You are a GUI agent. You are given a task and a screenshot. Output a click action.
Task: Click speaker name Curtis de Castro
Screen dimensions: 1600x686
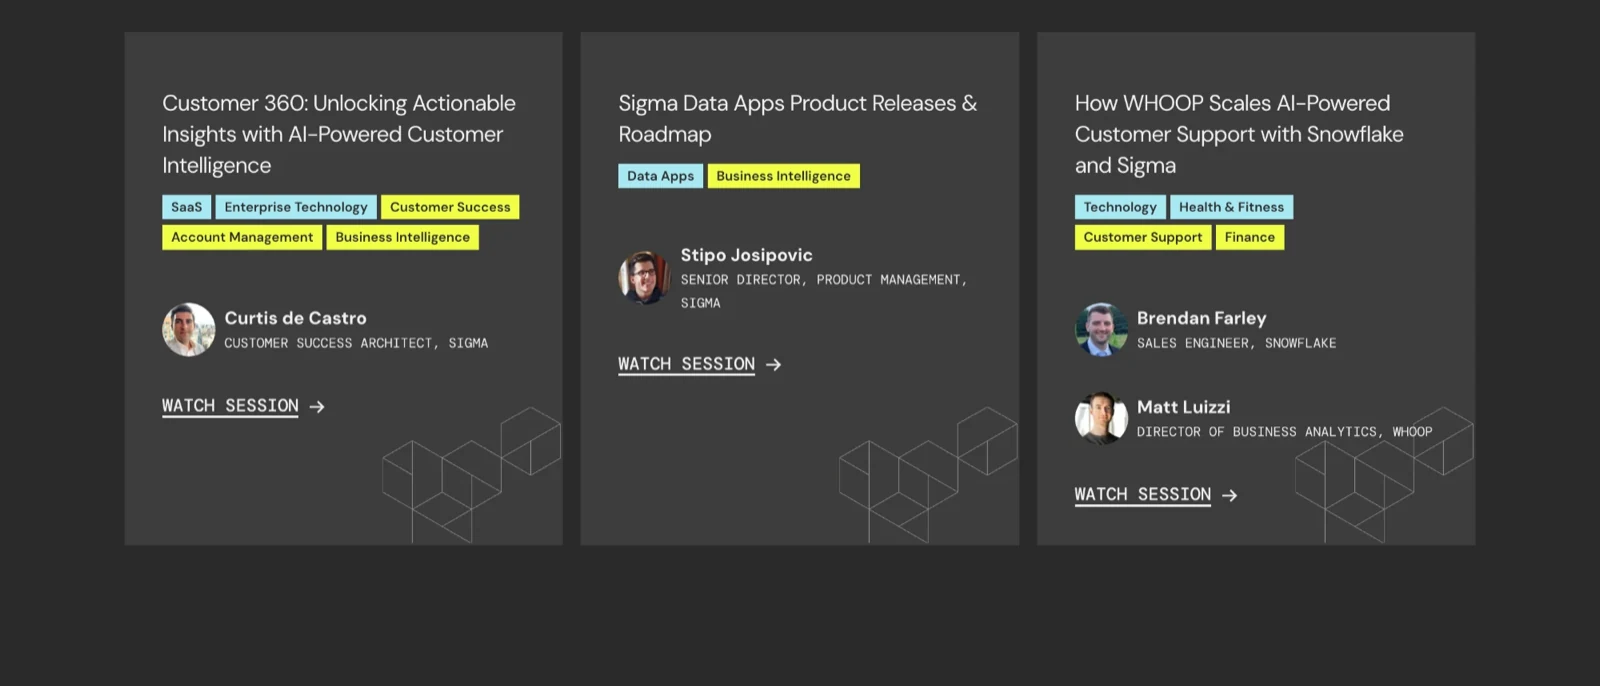[x=295, y=318]
